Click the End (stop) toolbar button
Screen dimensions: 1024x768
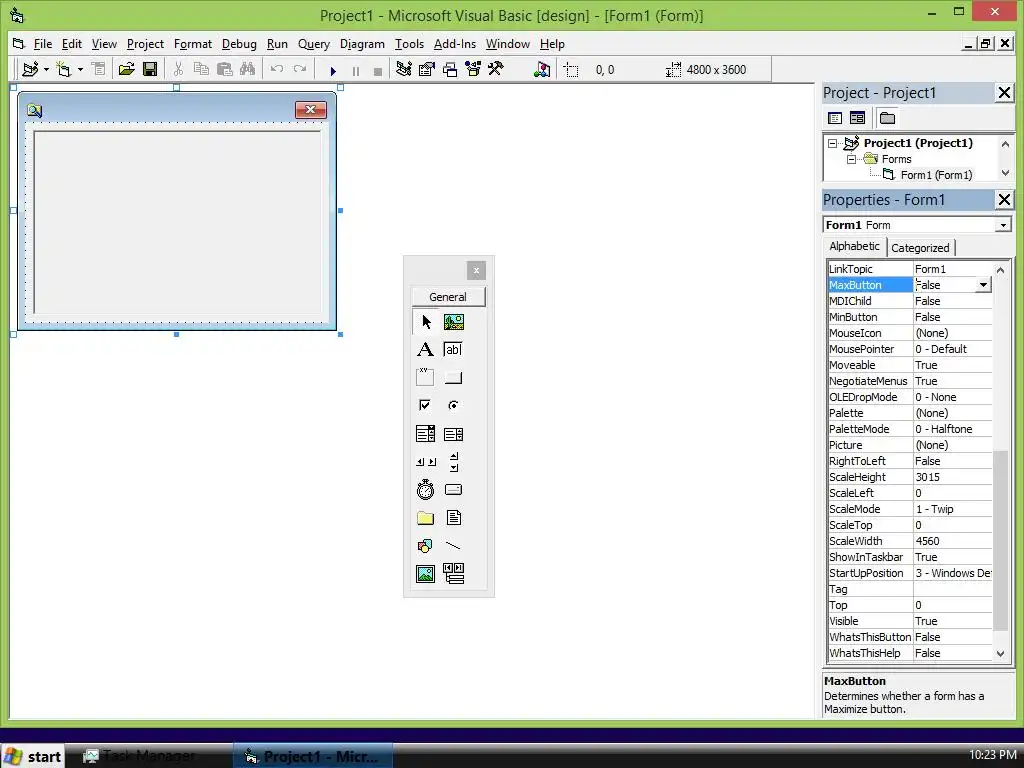pyautogui.click(x=377, y=71)
